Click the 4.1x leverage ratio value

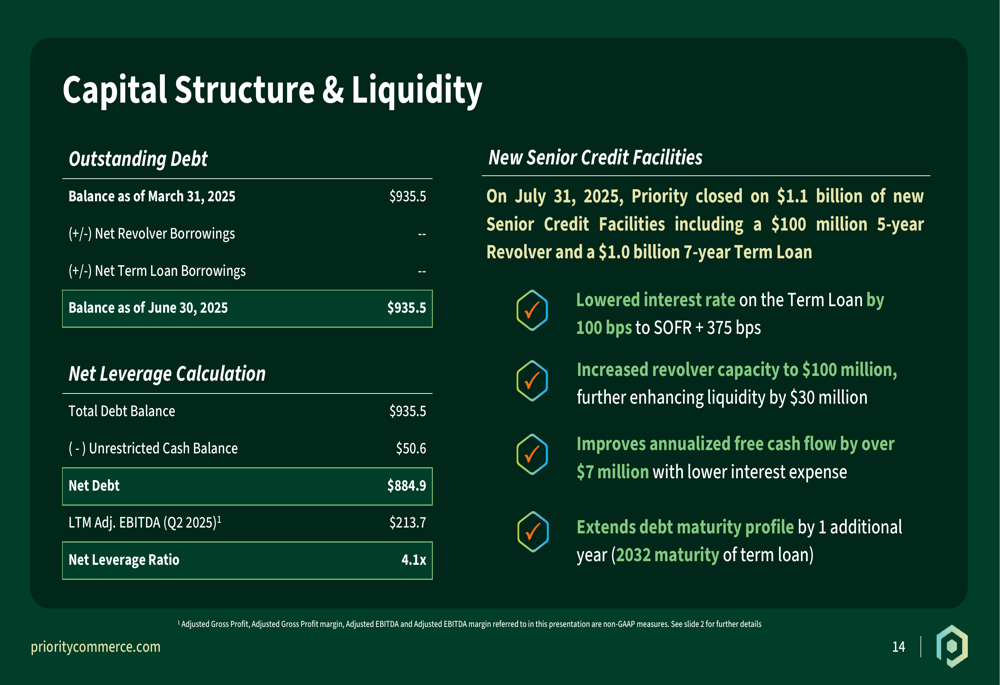click(x=414, y=560)
